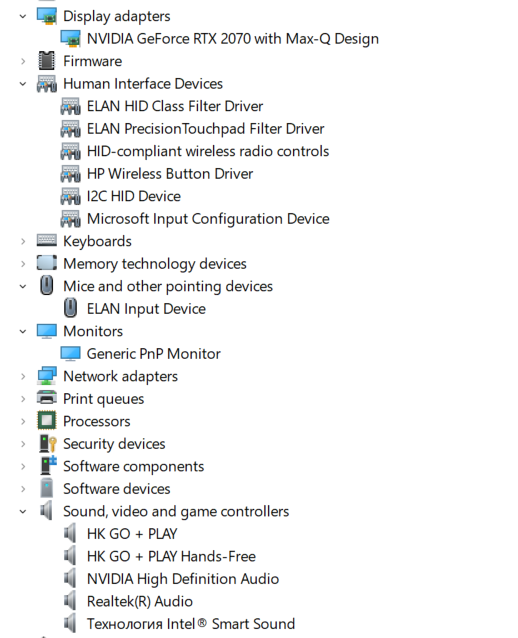
Task: Click the ELAN Input Device mouse icon
Action: 70,308
